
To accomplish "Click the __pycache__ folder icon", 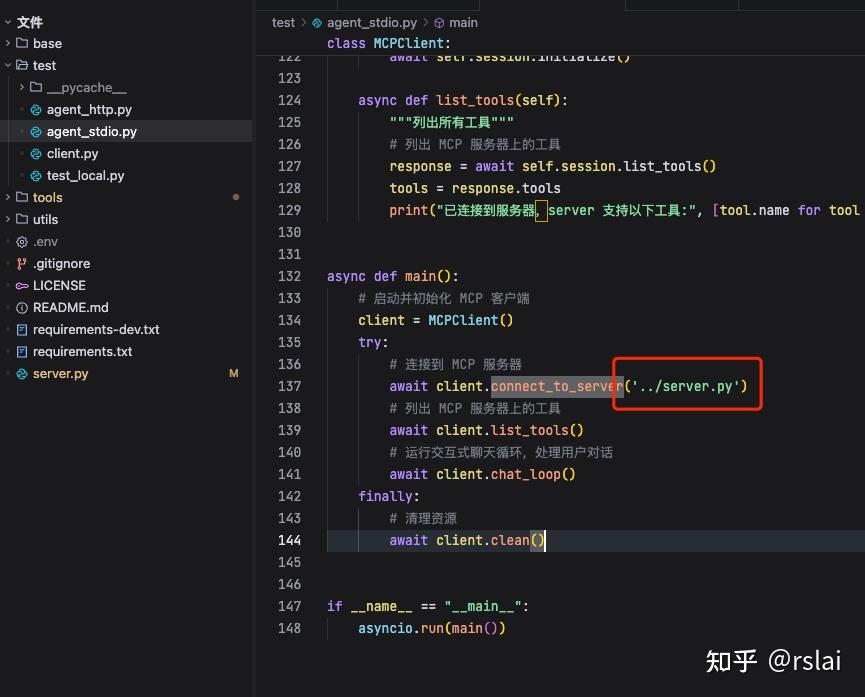I will tap(36, 87).
